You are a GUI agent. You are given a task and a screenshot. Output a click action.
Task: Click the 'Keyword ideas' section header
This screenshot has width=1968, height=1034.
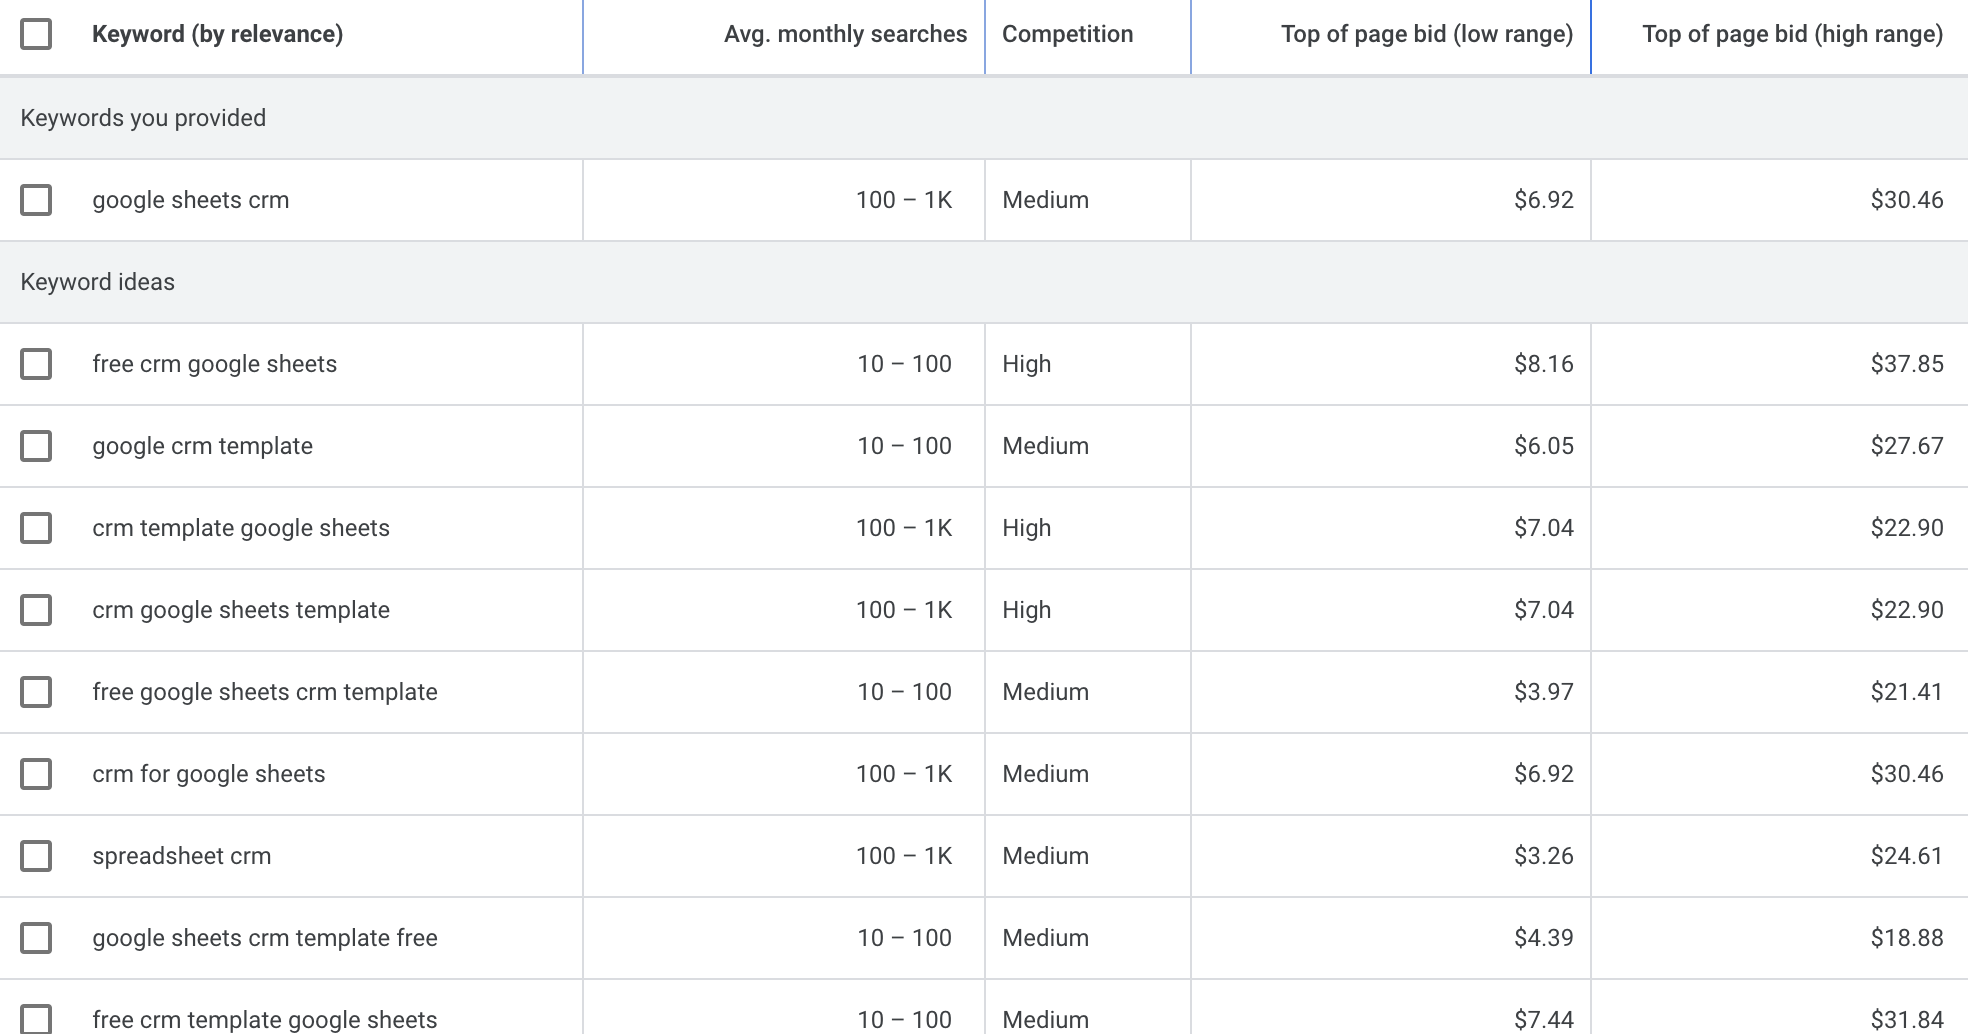pyautogui.click(x=98, y=282)
